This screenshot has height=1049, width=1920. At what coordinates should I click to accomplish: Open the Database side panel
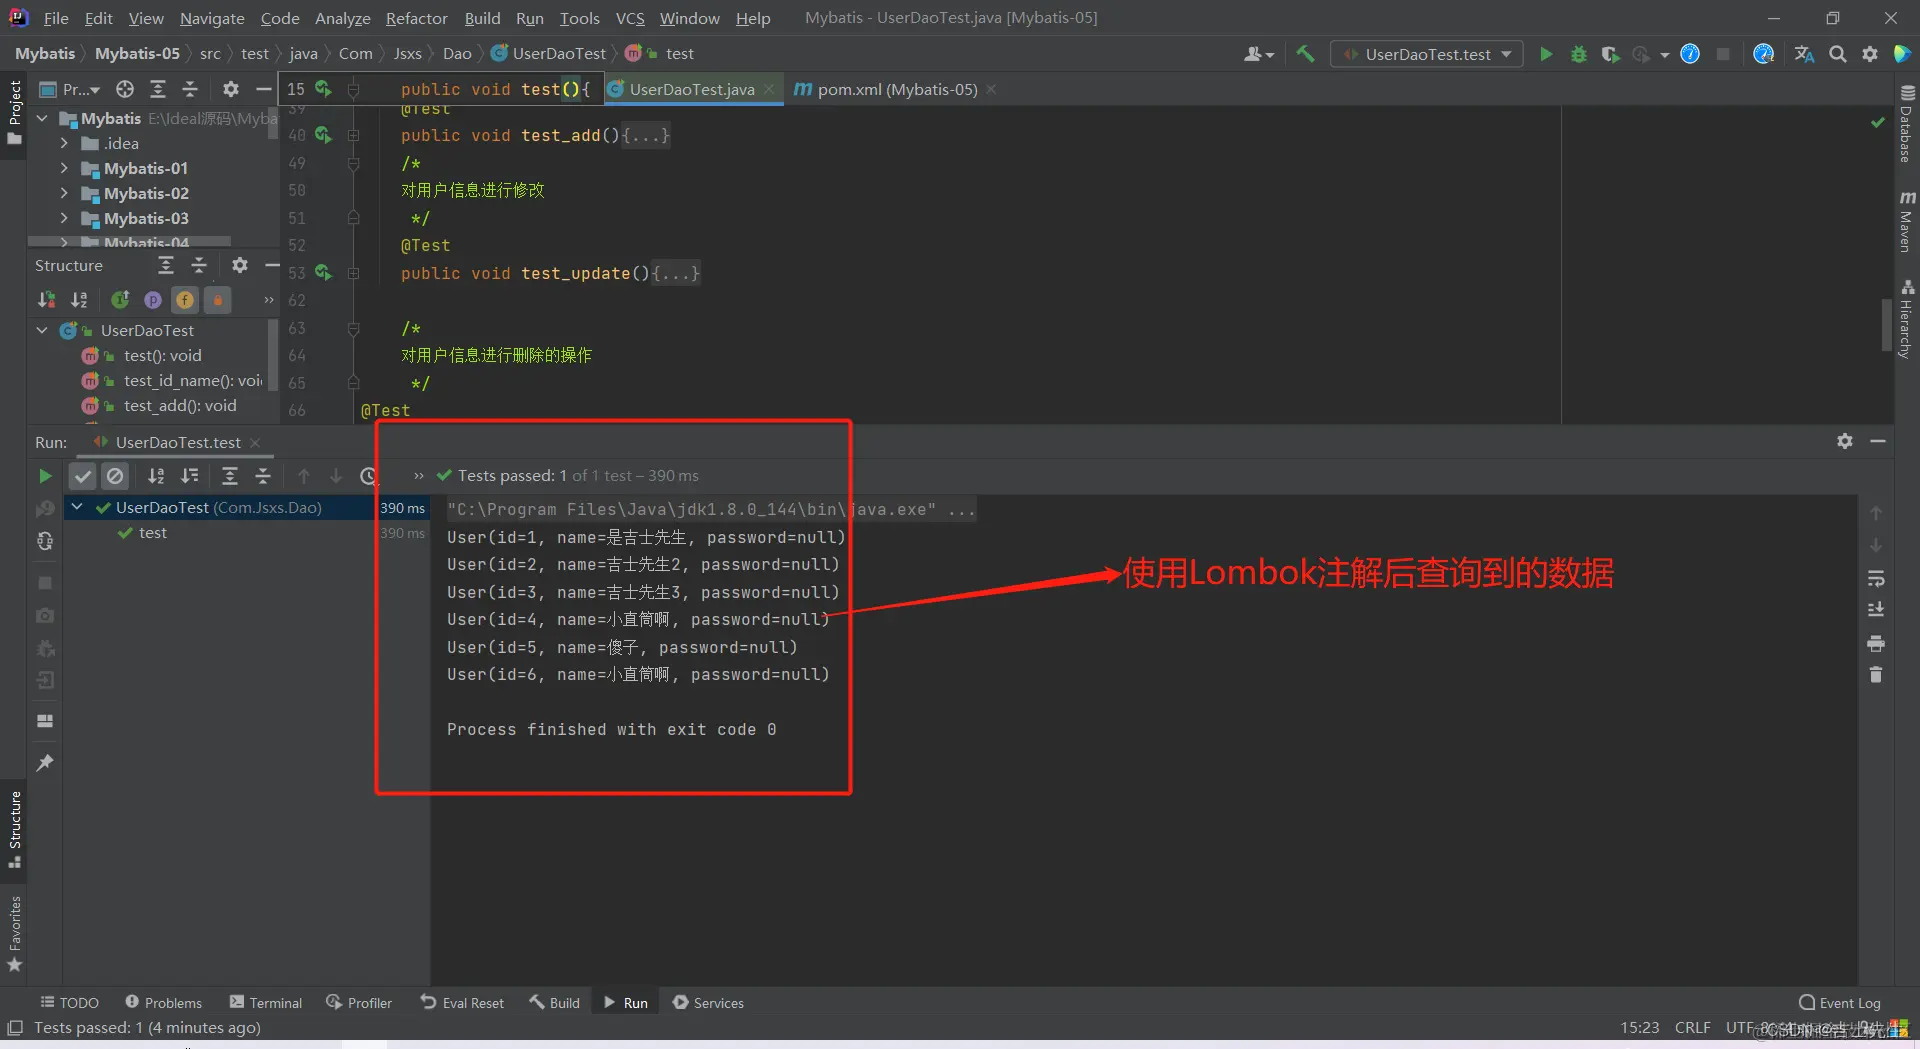[x=1906, y=125]
